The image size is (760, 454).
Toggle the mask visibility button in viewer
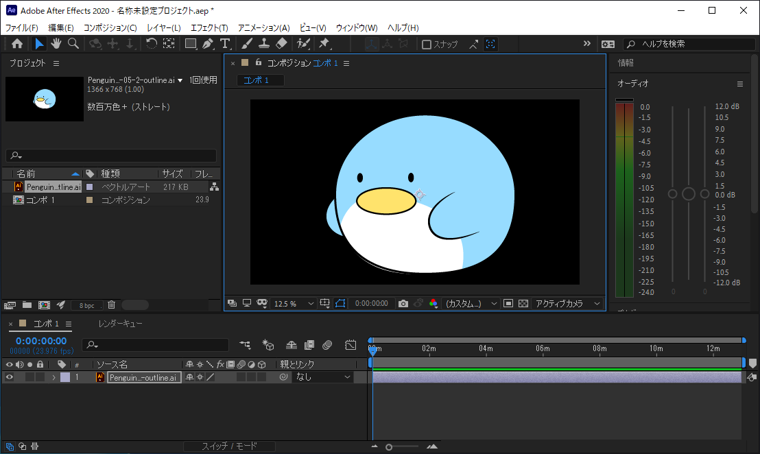(x=340, y=303)
